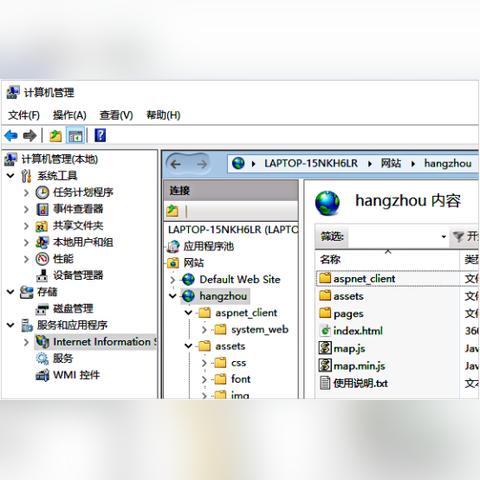Click the Device Manager icon
The width and height of the screenshot is (480, 480).
[x=42, y=275]
